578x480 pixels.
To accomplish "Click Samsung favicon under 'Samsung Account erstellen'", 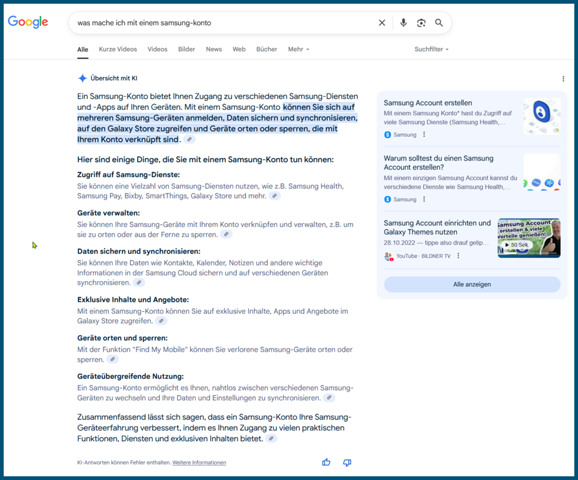I will tap(387, 135).
